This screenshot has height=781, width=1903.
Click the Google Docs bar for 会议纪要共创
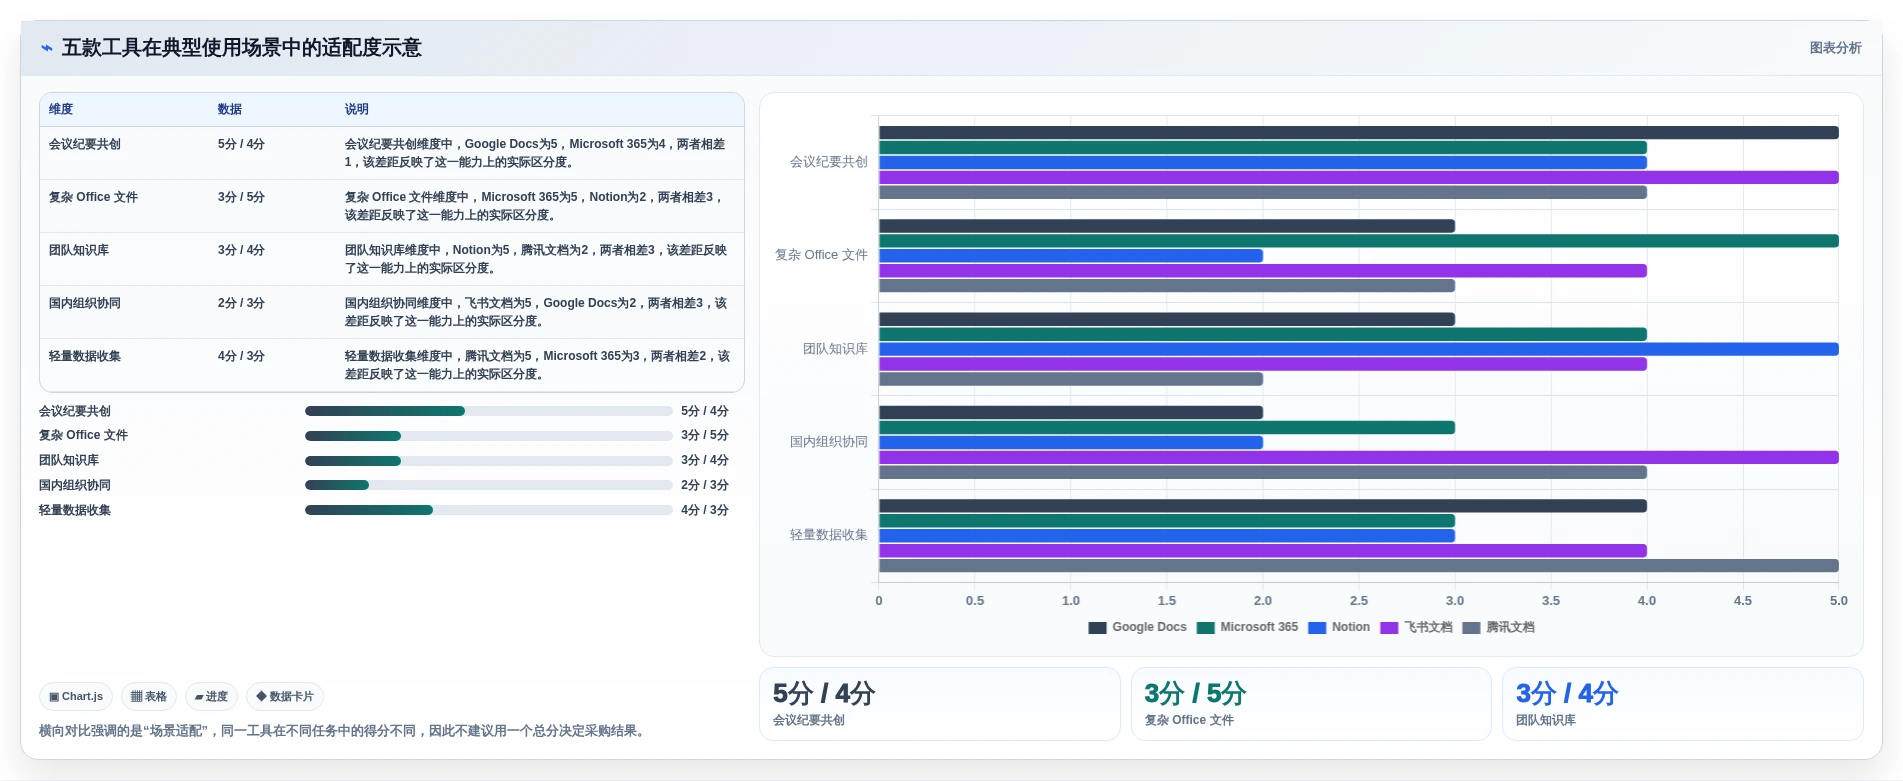click(1358, 133)
